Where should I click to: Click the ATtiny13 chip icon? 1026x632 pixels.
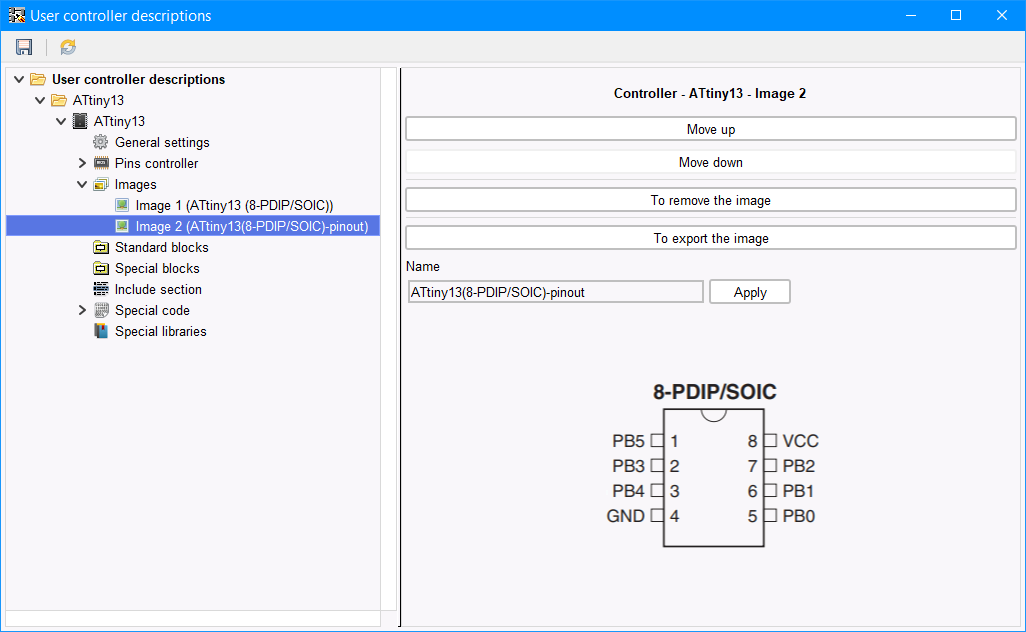point(80,121)
